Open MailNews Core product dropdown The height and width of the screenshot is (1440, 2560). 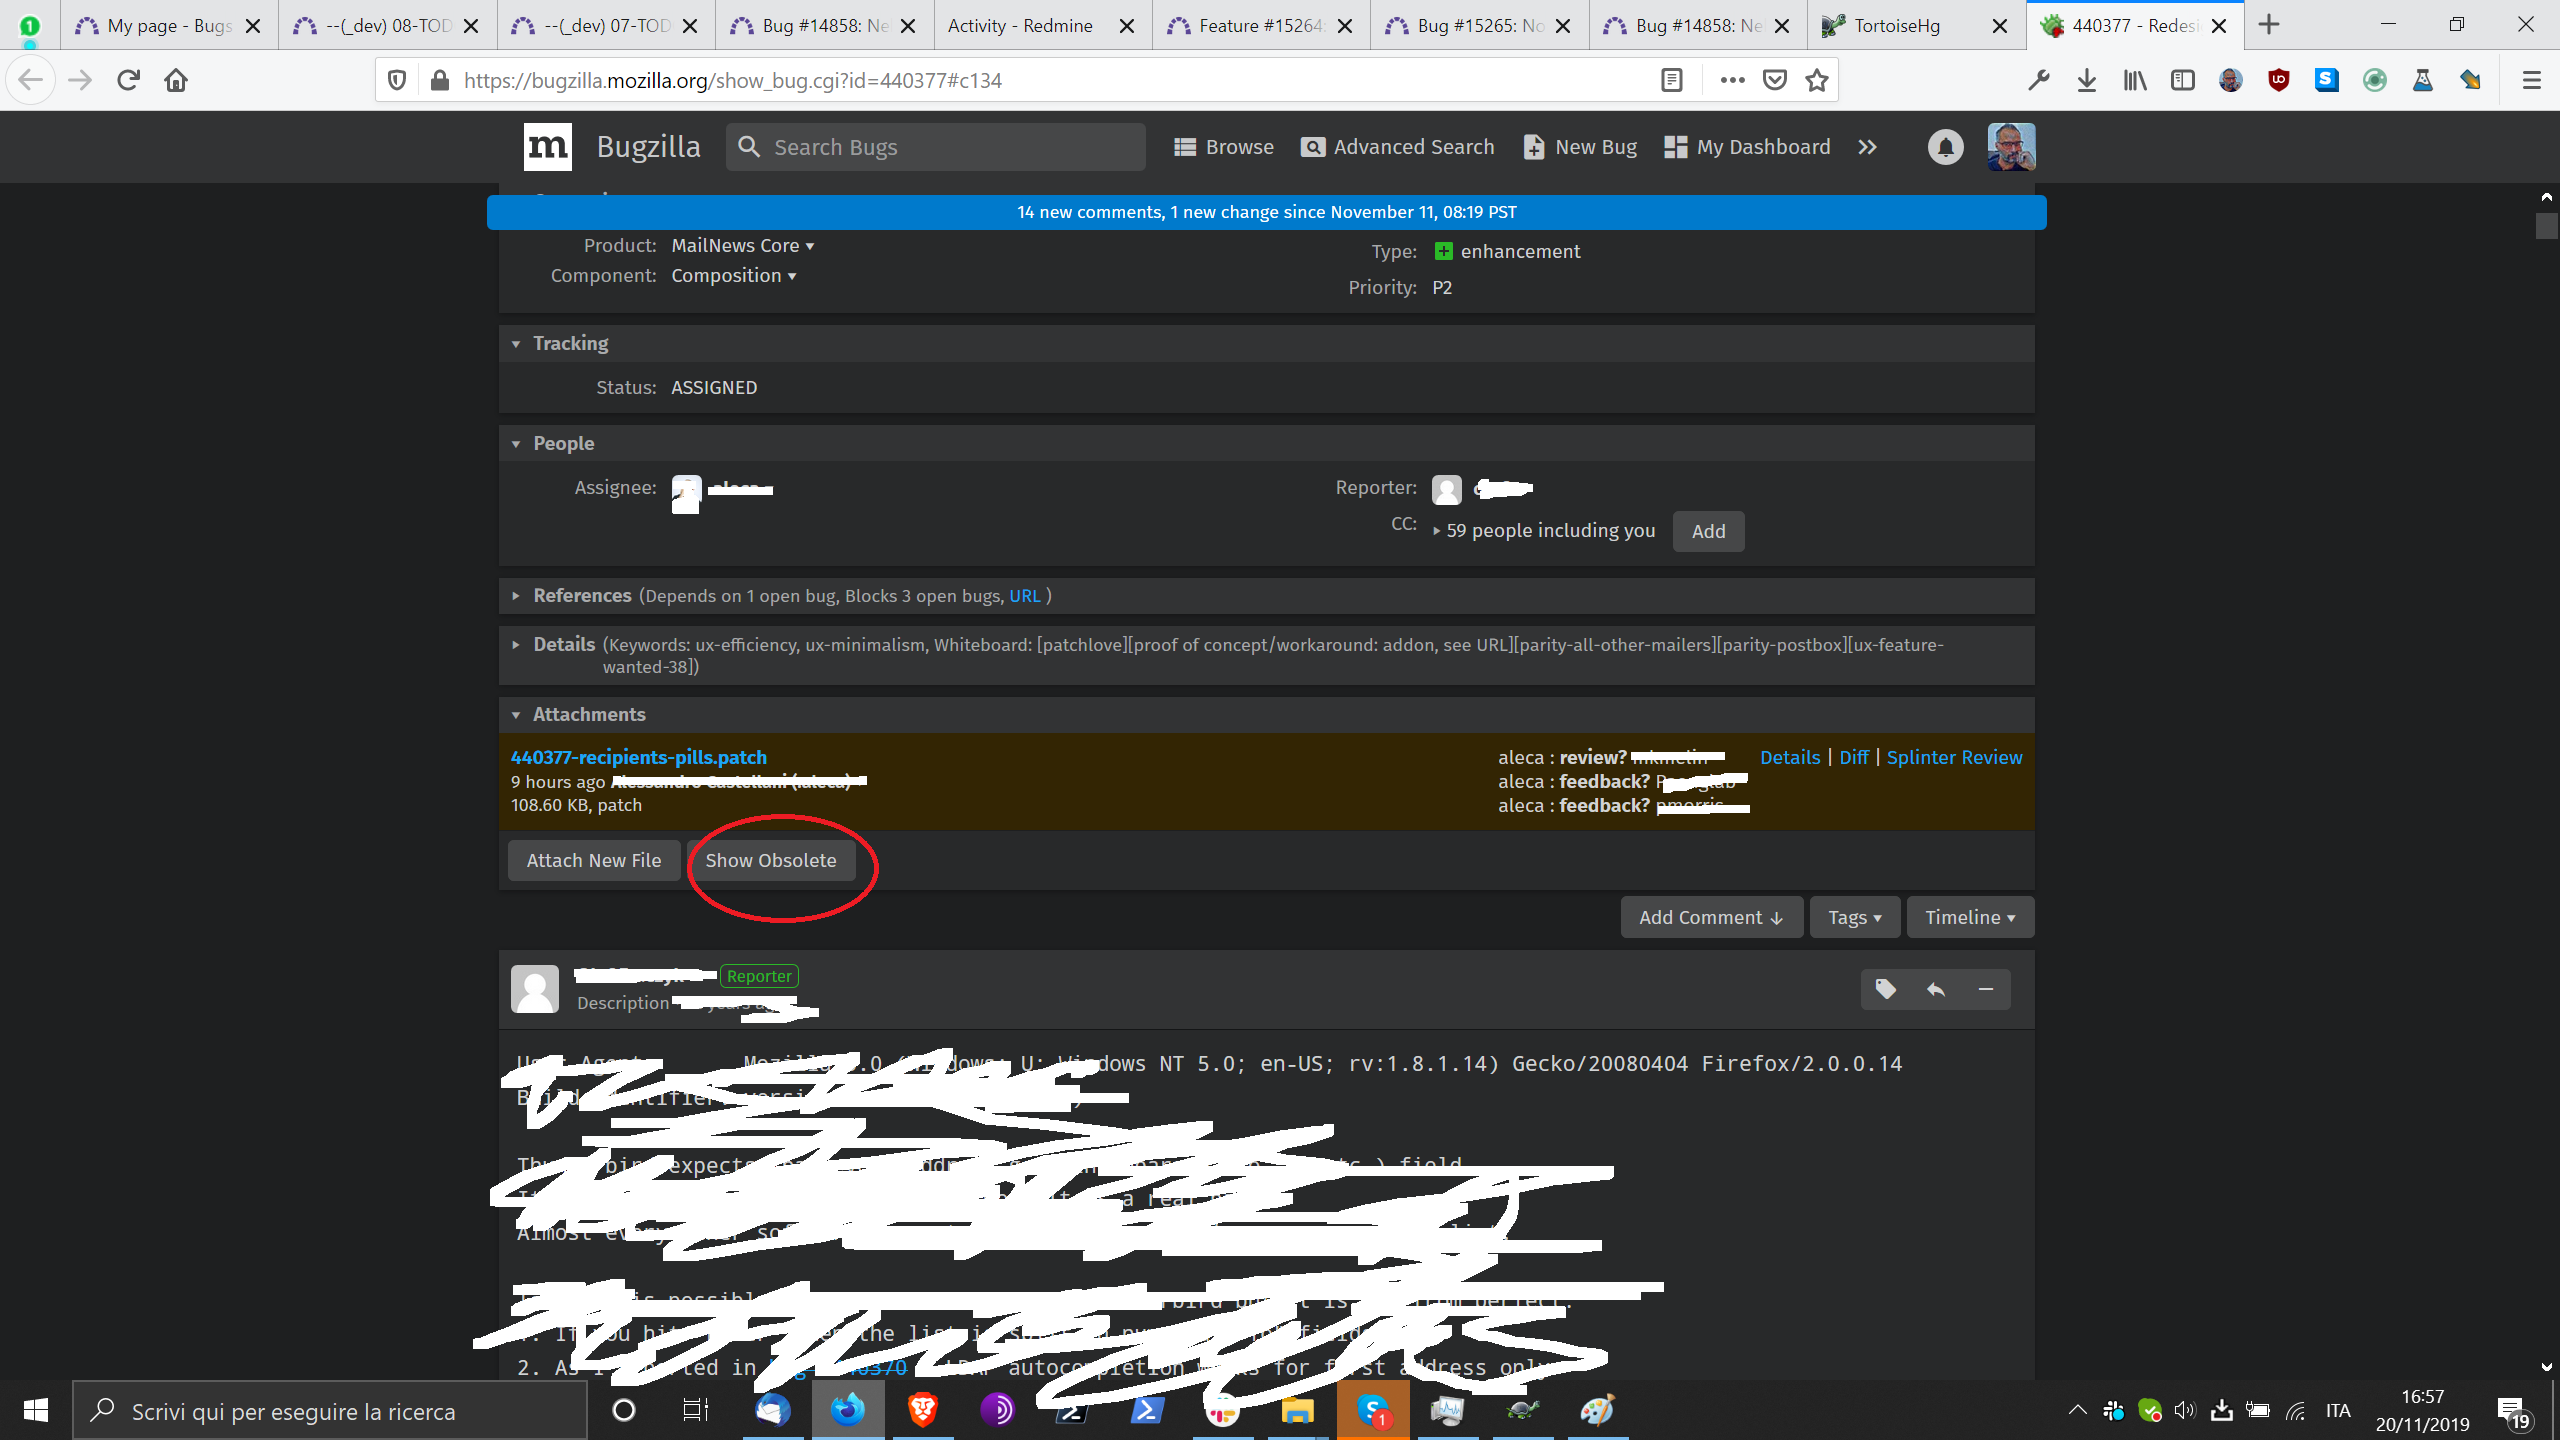tap(743, 246)
